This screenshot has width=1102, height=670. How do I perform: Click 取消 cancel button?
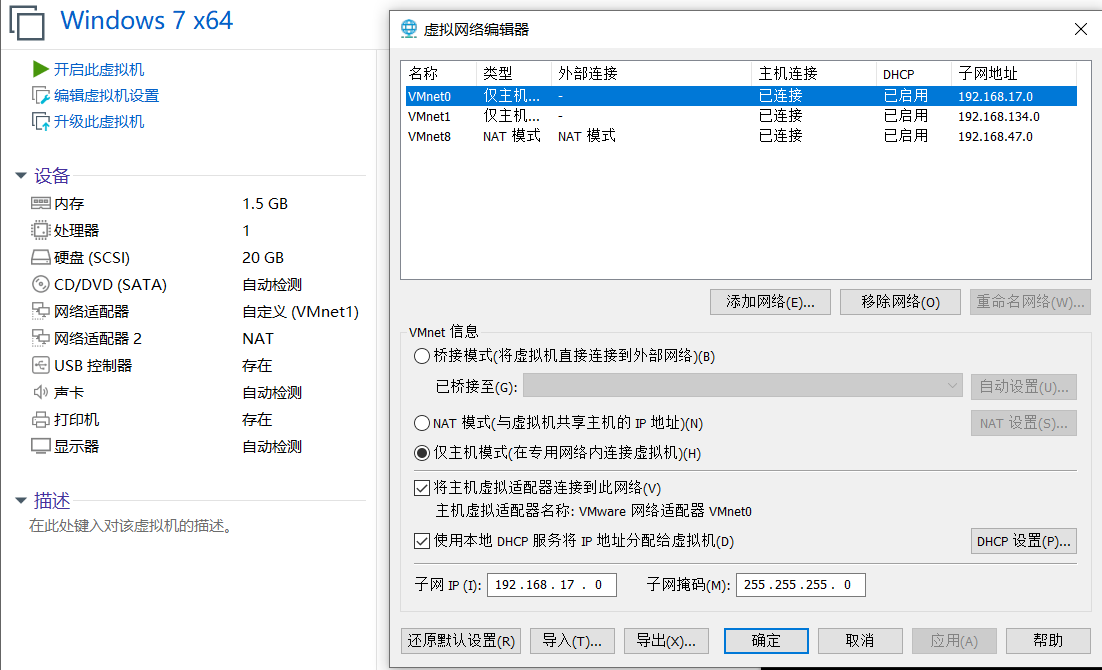[860, 641]
